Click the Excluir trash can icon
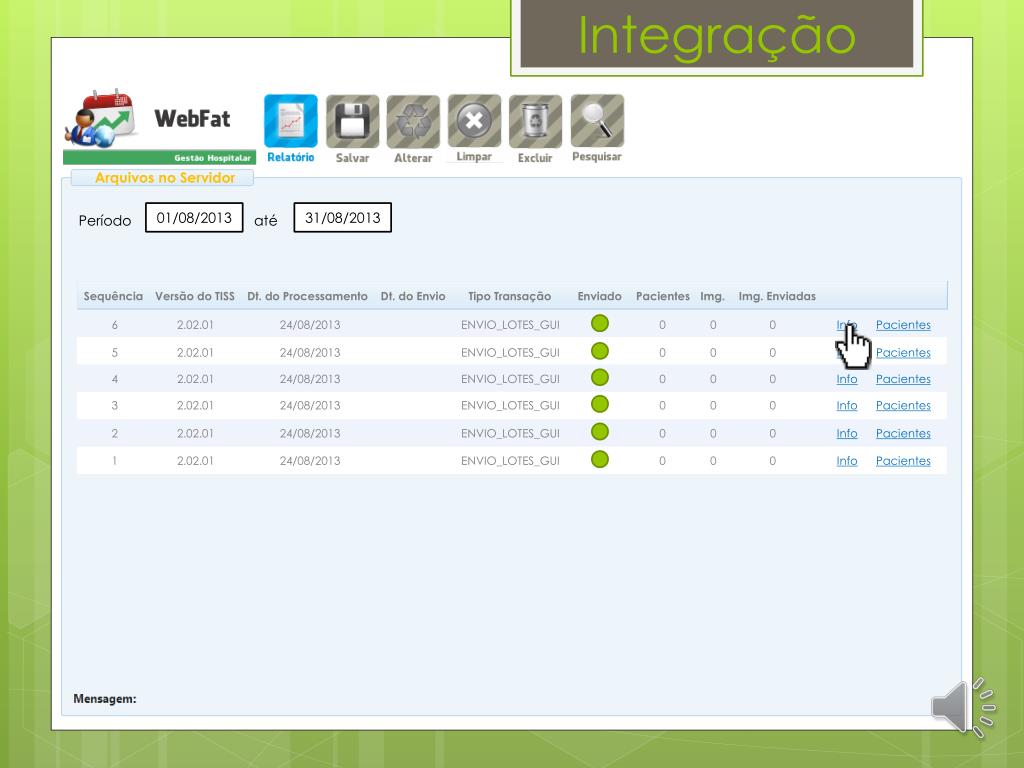The image size is (1024, 768). point(536,121)
